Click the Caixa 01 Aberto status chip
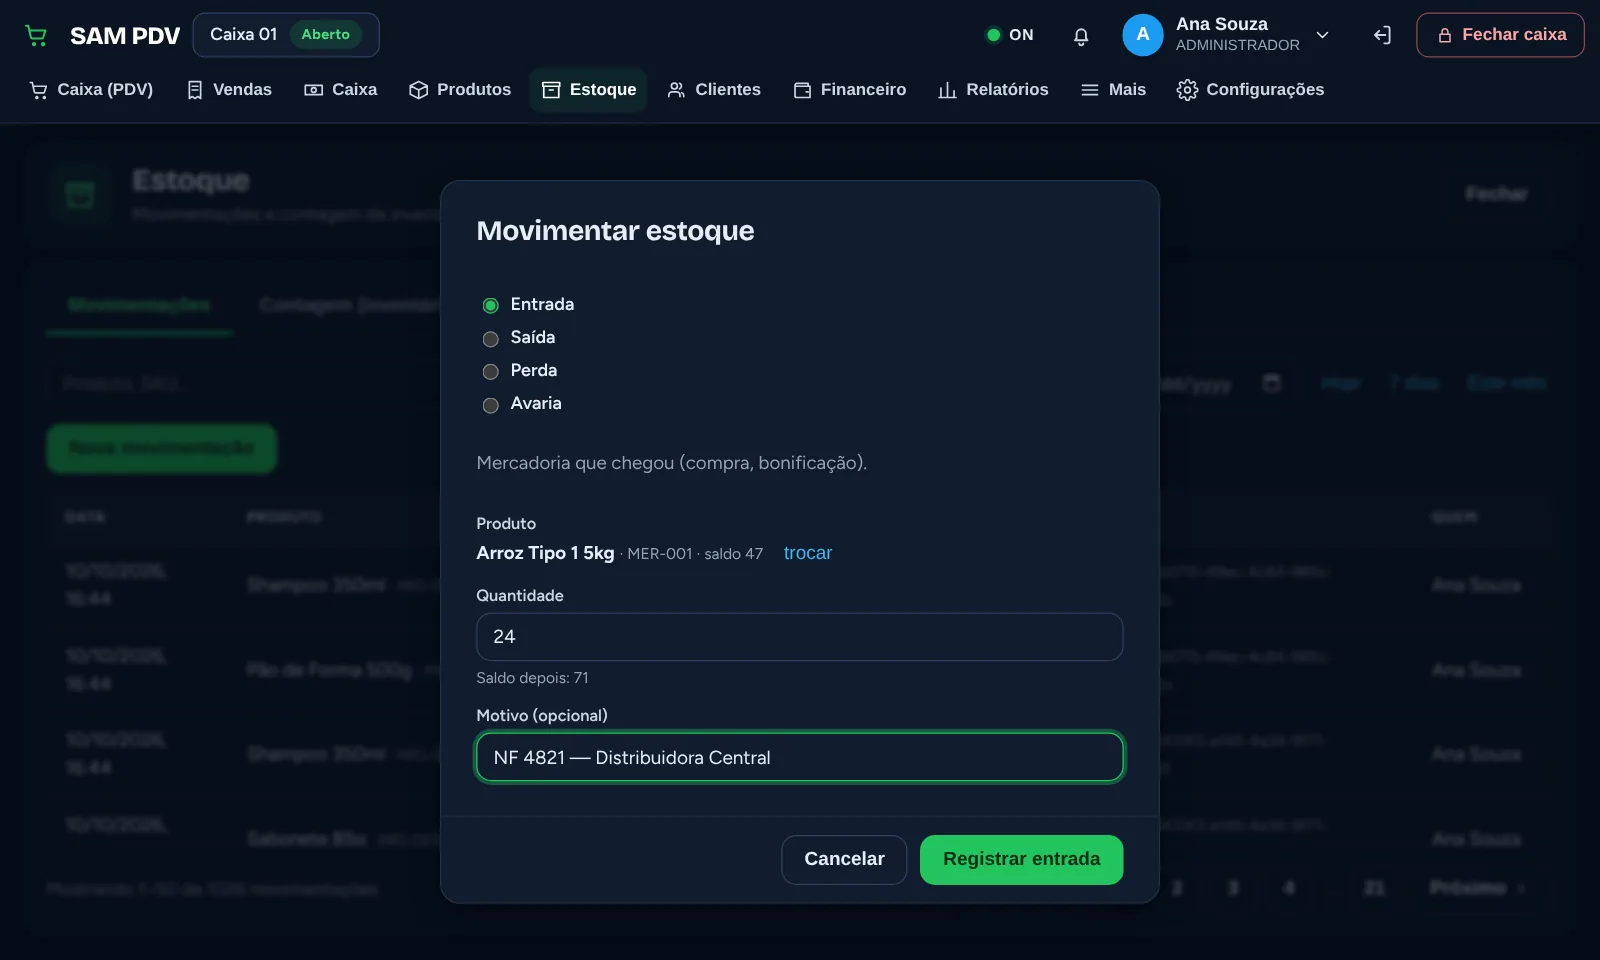This screenshot has height=960, width=1600. pos(286,35)
